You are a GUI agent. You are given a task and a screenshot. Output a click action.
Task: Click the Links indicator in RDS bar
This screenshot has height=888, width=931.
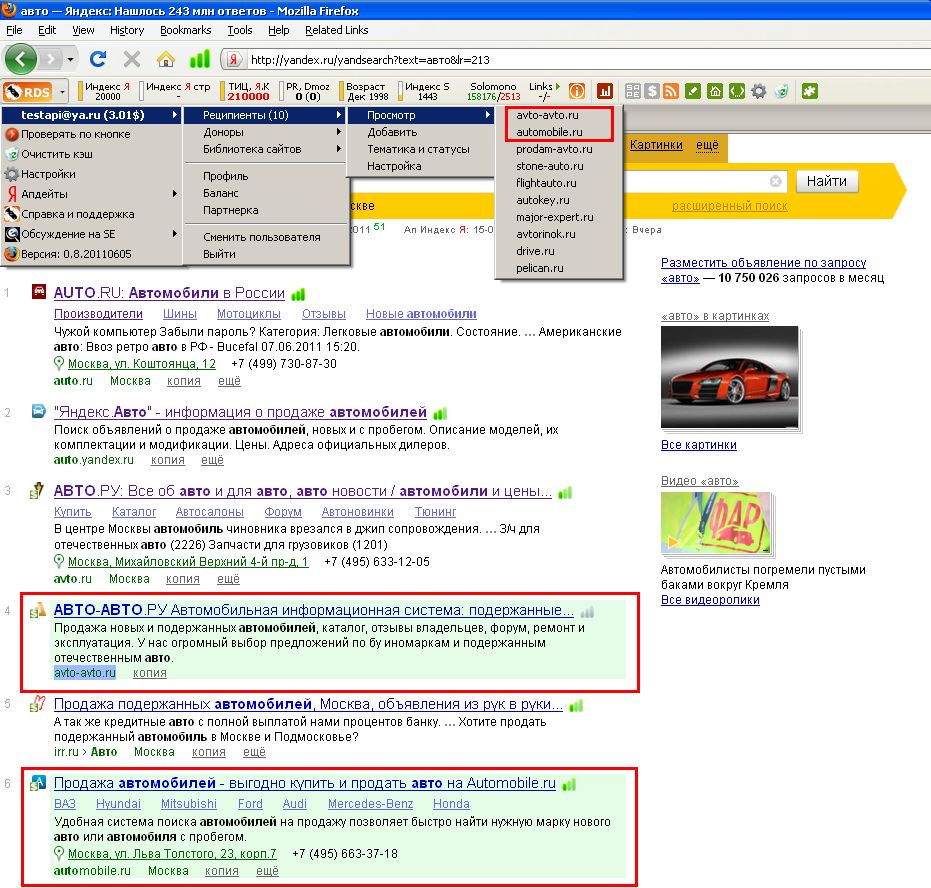tap(544, 91)
